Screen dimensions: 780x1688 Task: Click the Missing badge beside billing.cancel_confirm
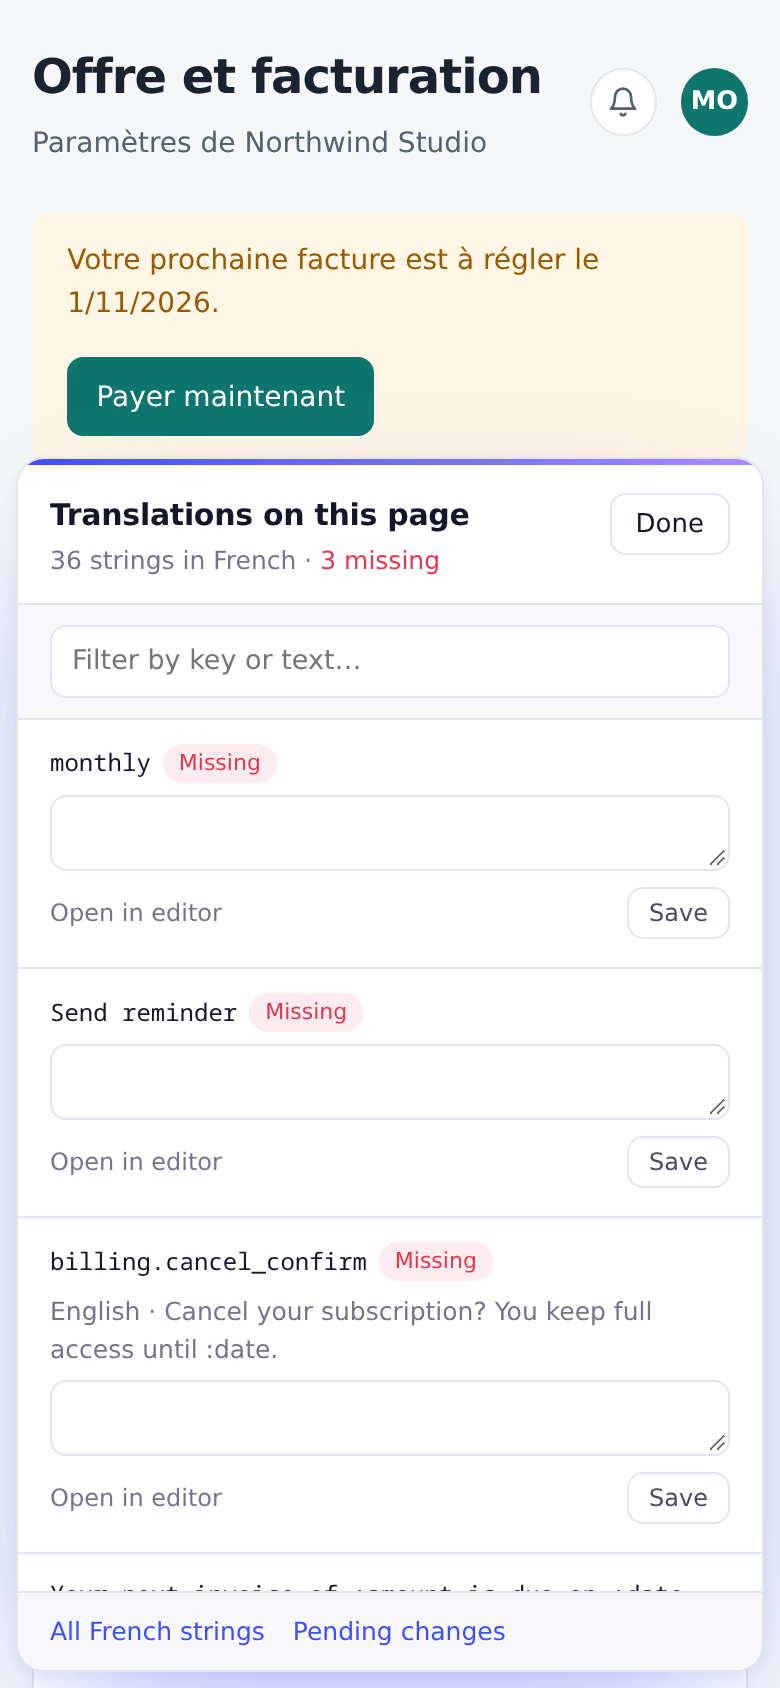tap(436, 1261)
